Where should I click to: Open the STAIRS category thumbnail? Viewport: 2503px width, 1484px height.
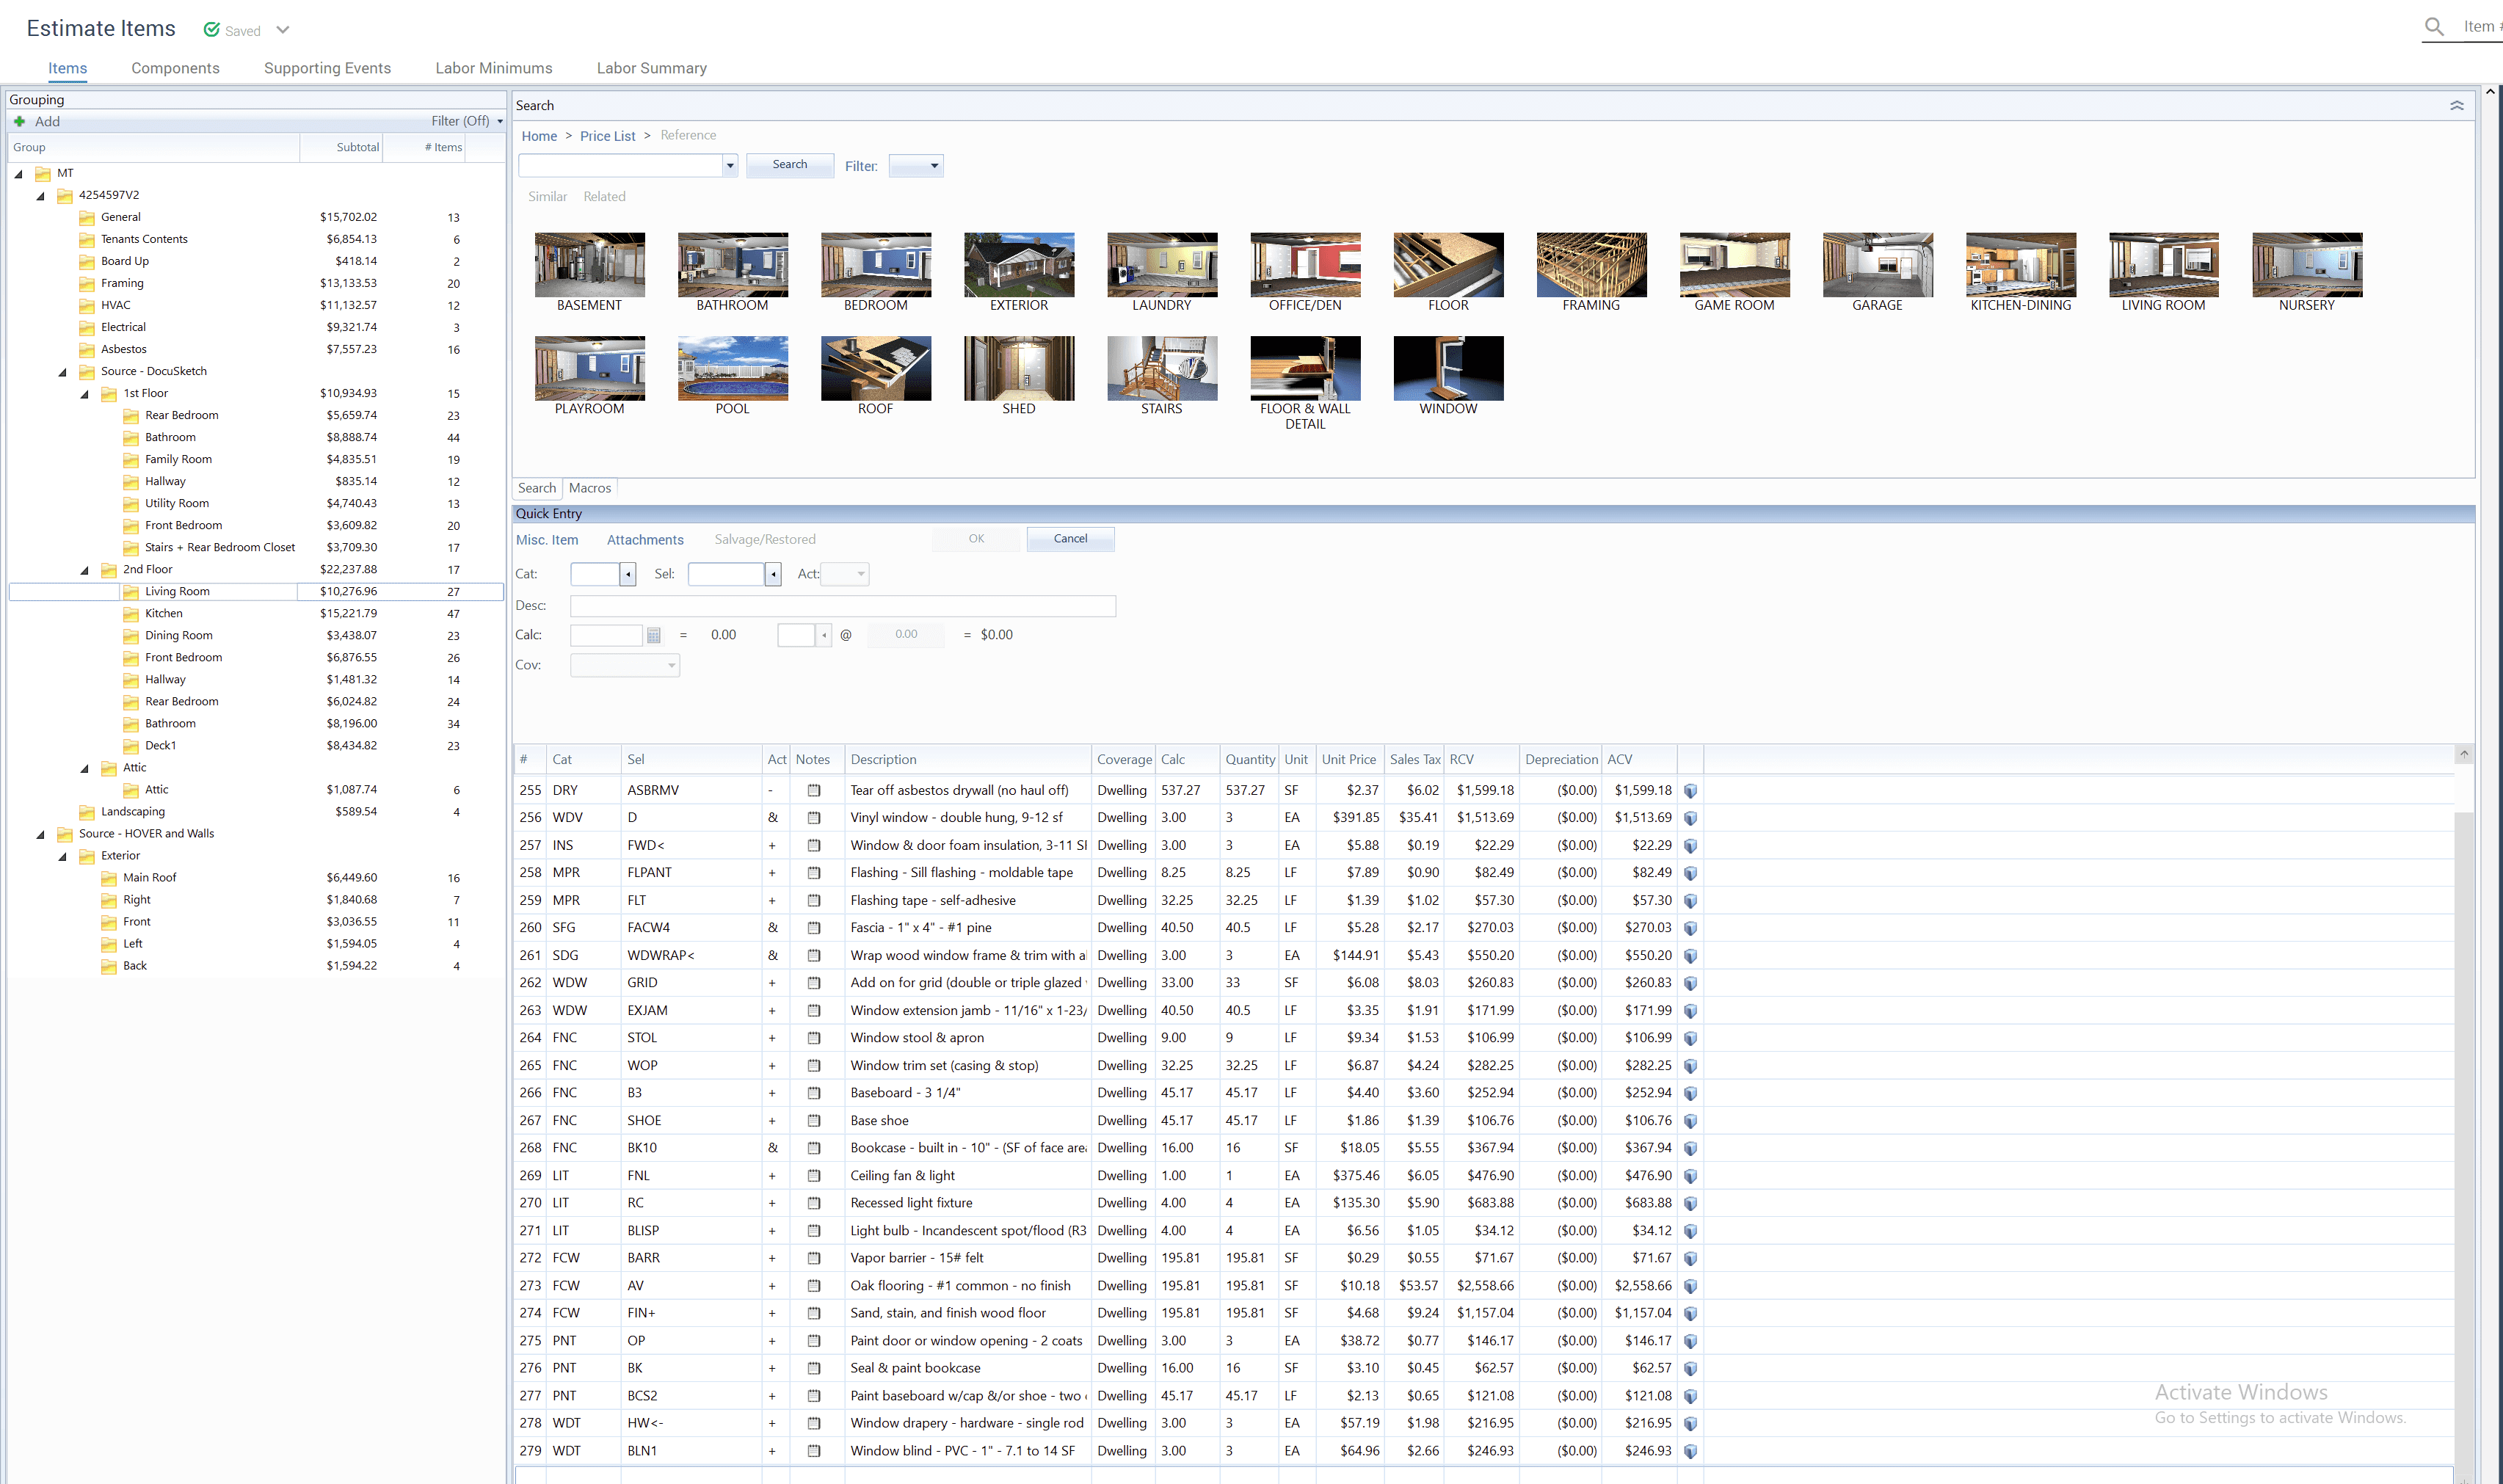pos(1161,368)
